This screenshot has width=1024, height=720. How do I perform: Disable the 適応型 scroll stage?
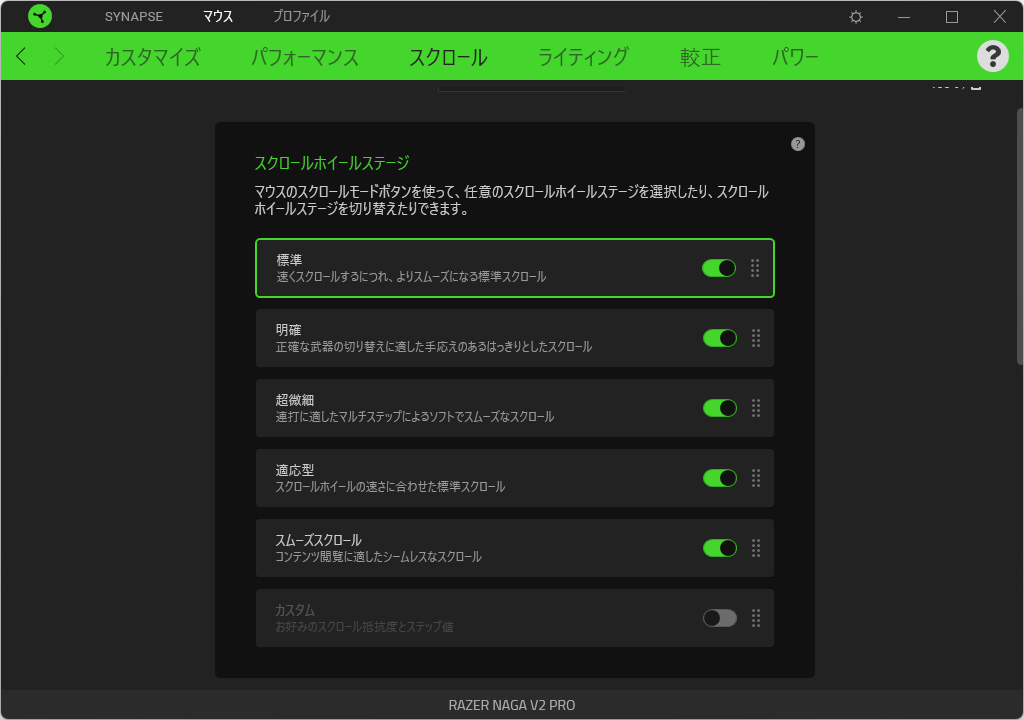click(x=720, y=478)
